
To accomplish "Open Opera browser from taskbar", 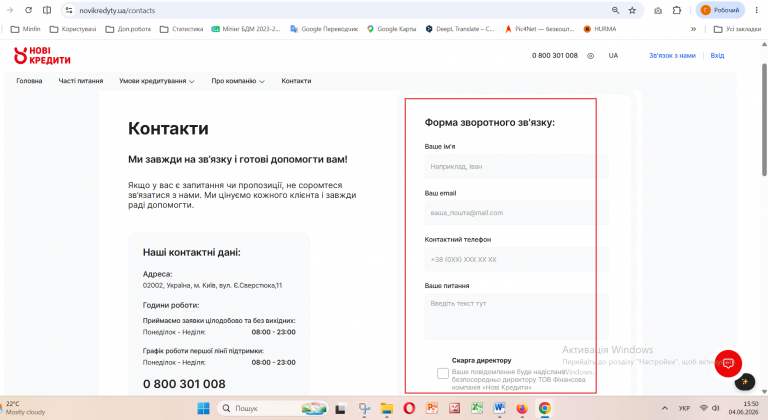I will pyautogui.click(x=409, y=408).
